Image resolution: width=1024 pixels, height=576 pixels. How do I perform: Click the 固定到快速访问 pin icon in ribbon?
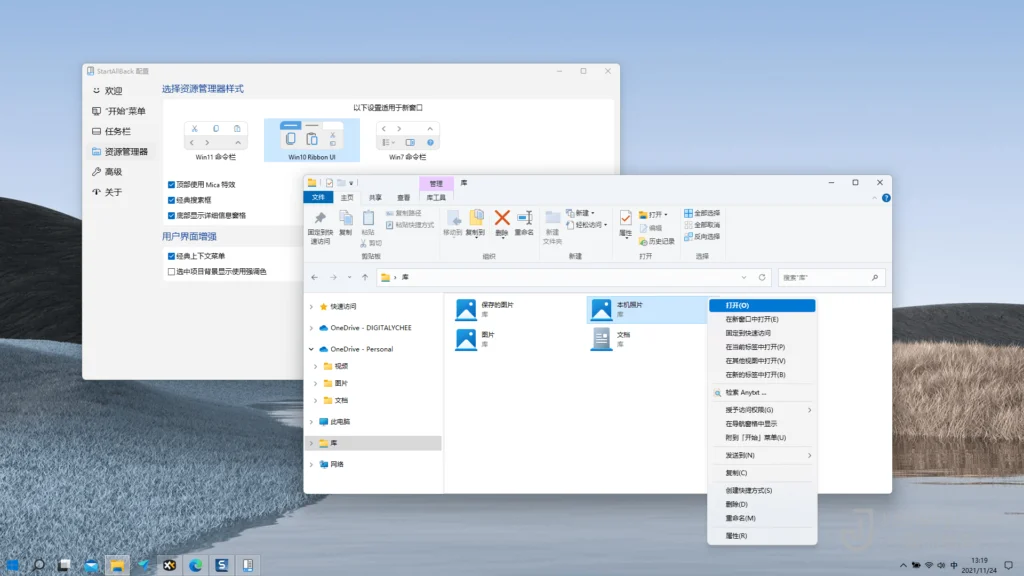(x=320, y=218)
